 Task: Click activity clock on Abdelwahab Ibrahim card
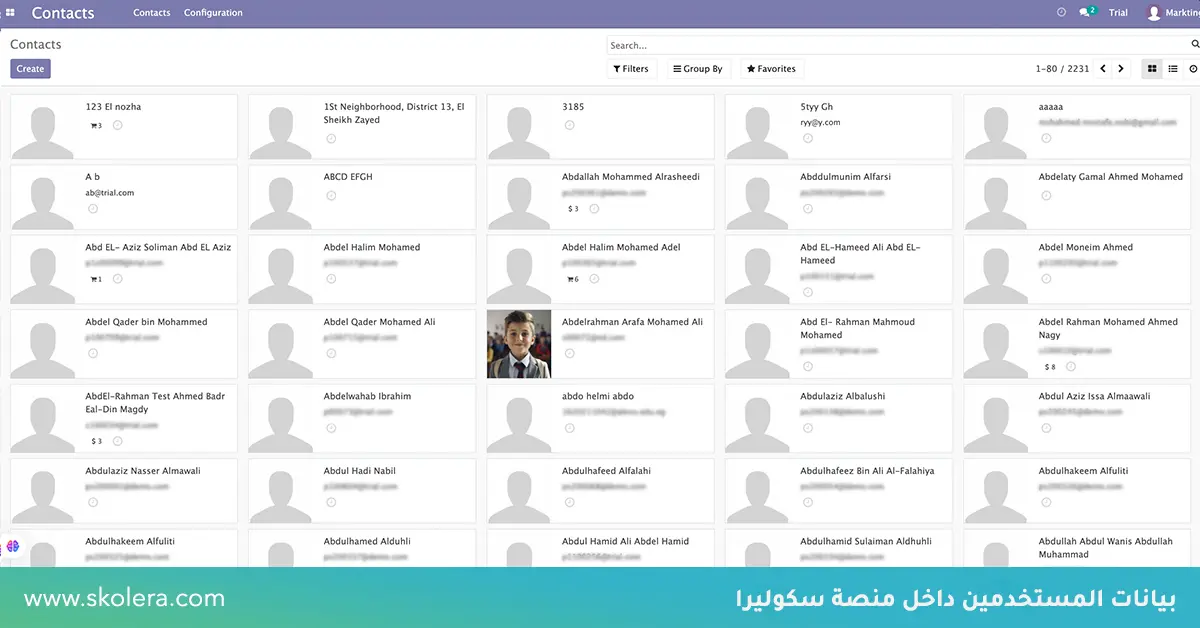pyautogui.click(x=331, y=428)
